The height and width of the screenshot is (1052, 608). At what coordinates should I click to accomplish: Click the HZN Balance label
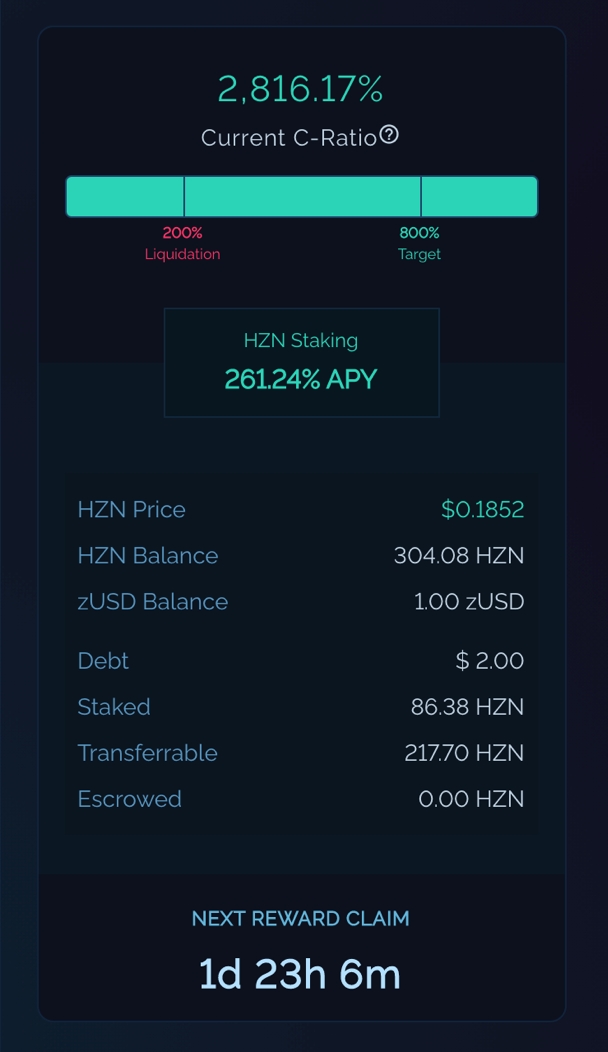click(x=147, y=555)
